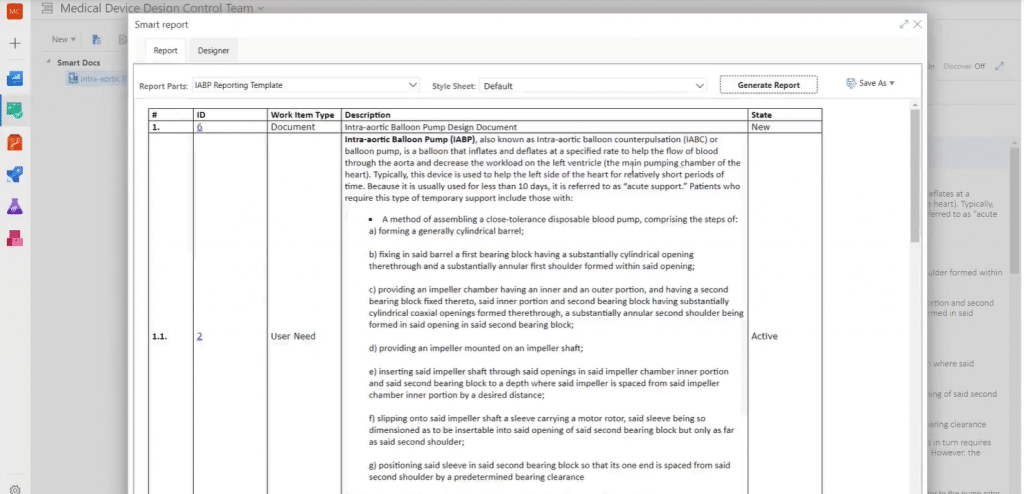This screenshot has width=1024, height=494.
Task: Click the bold 'Intra-aortic Balloon Pump (IABP)' text
Action: point(410,139)
